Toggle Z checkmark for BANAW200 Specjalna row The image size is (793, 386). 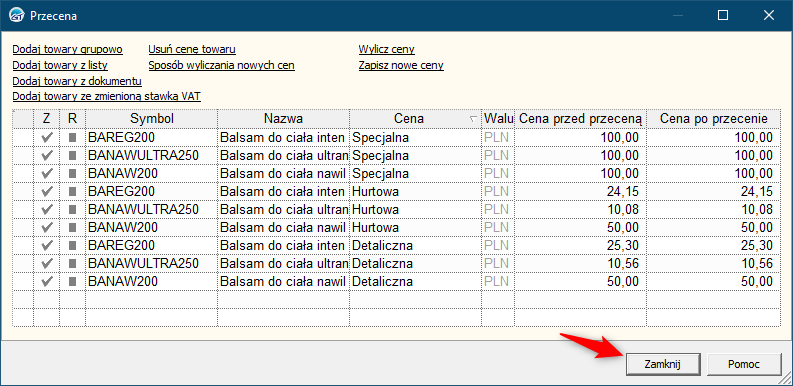coord(47,174)
